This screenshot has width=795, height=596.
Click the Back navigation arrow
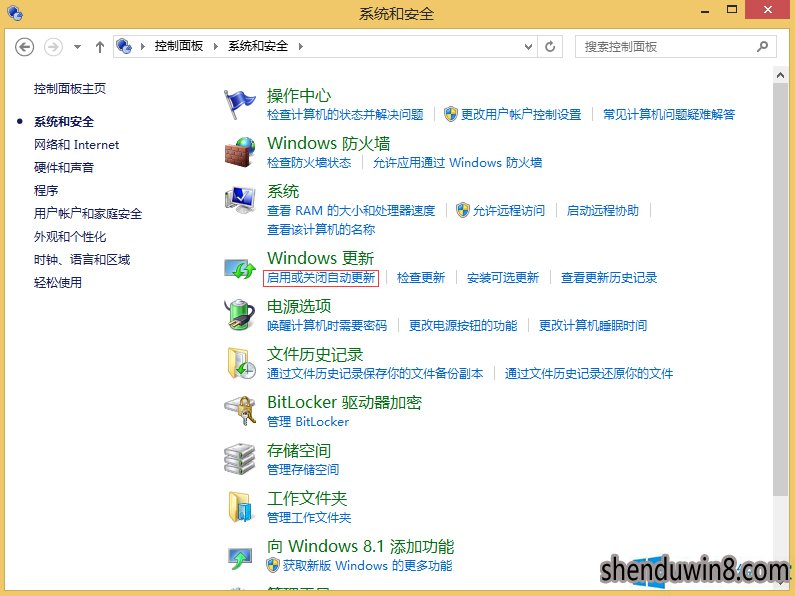click(x=24, y=47)
